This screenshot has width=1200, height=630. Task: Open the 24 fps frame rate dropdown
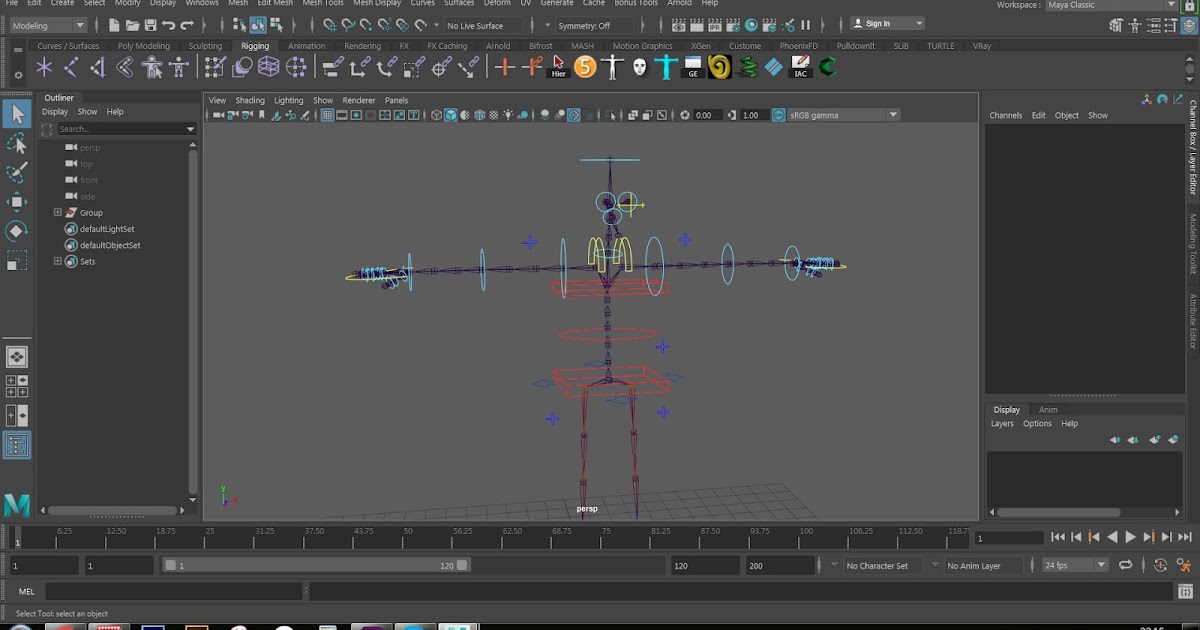click(1075, 565)
